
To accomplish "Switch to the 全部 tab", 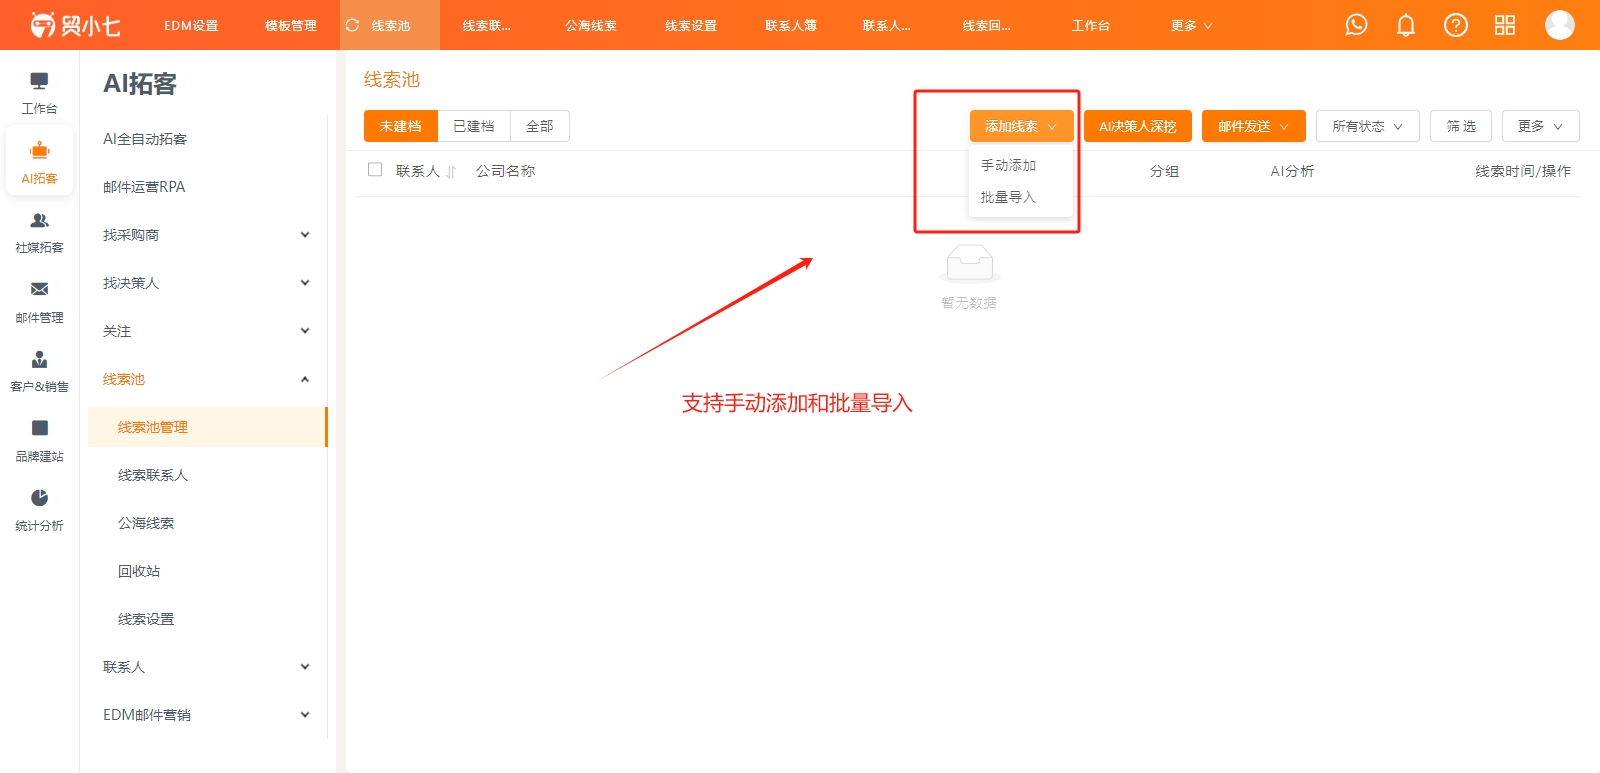I will click(x=540, y=126).
